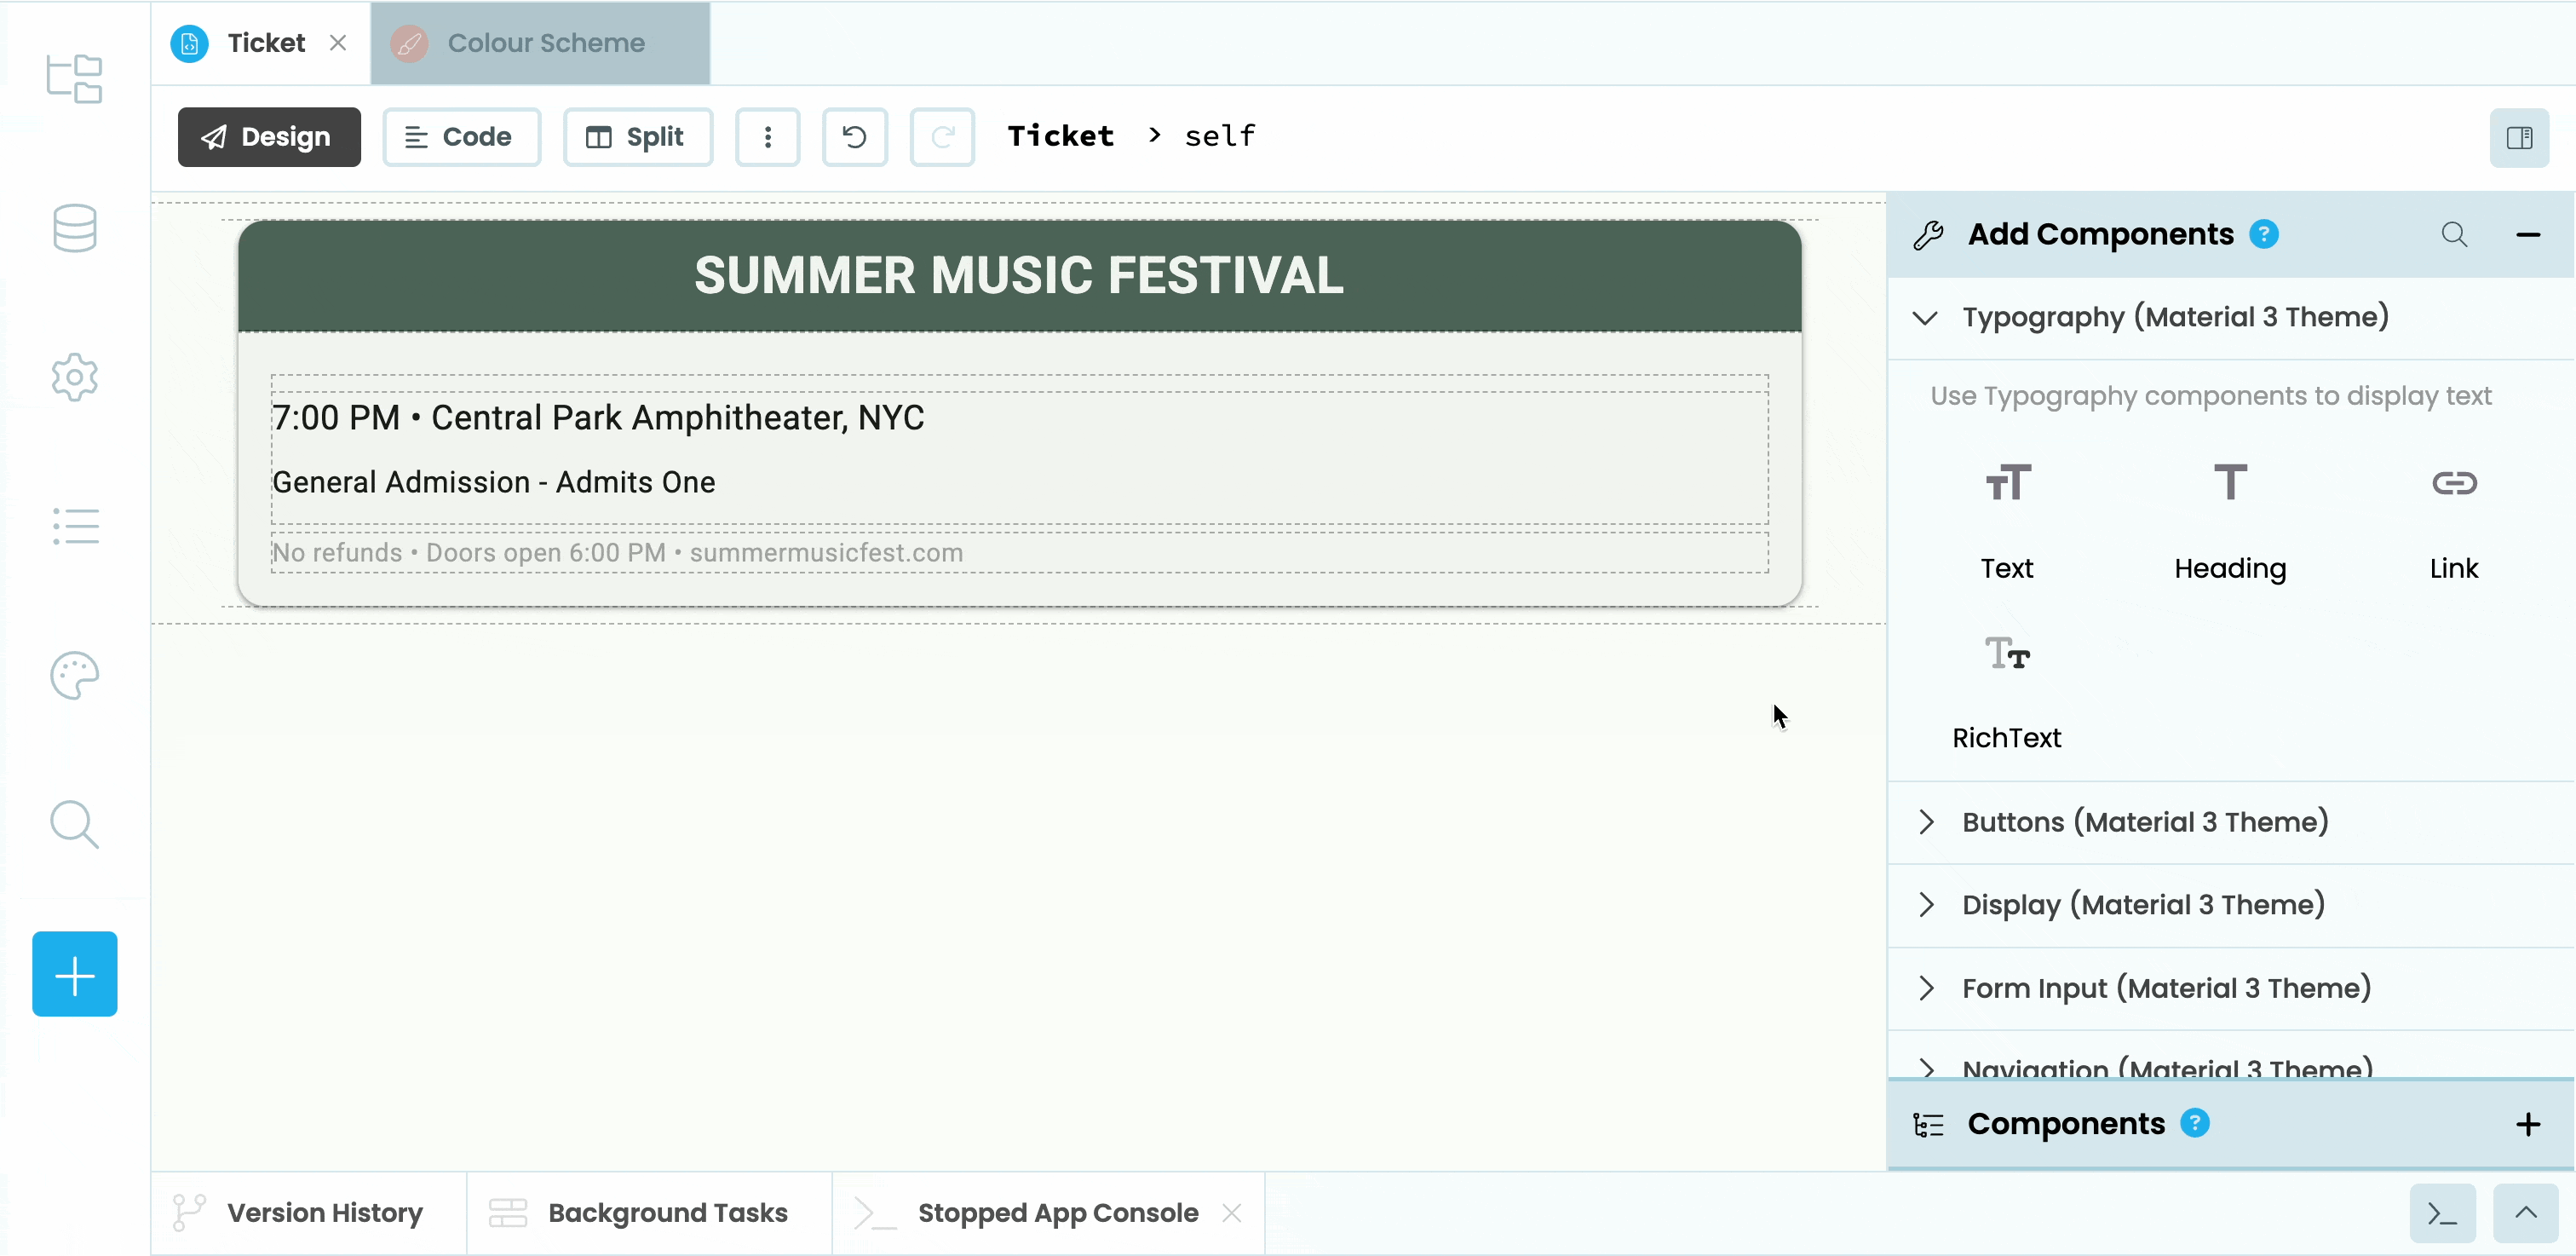Image resolution: width=2576 pixels, height=1256 pixels.
Task: Click the Ticket form tab icon
Action: (190, 43)
